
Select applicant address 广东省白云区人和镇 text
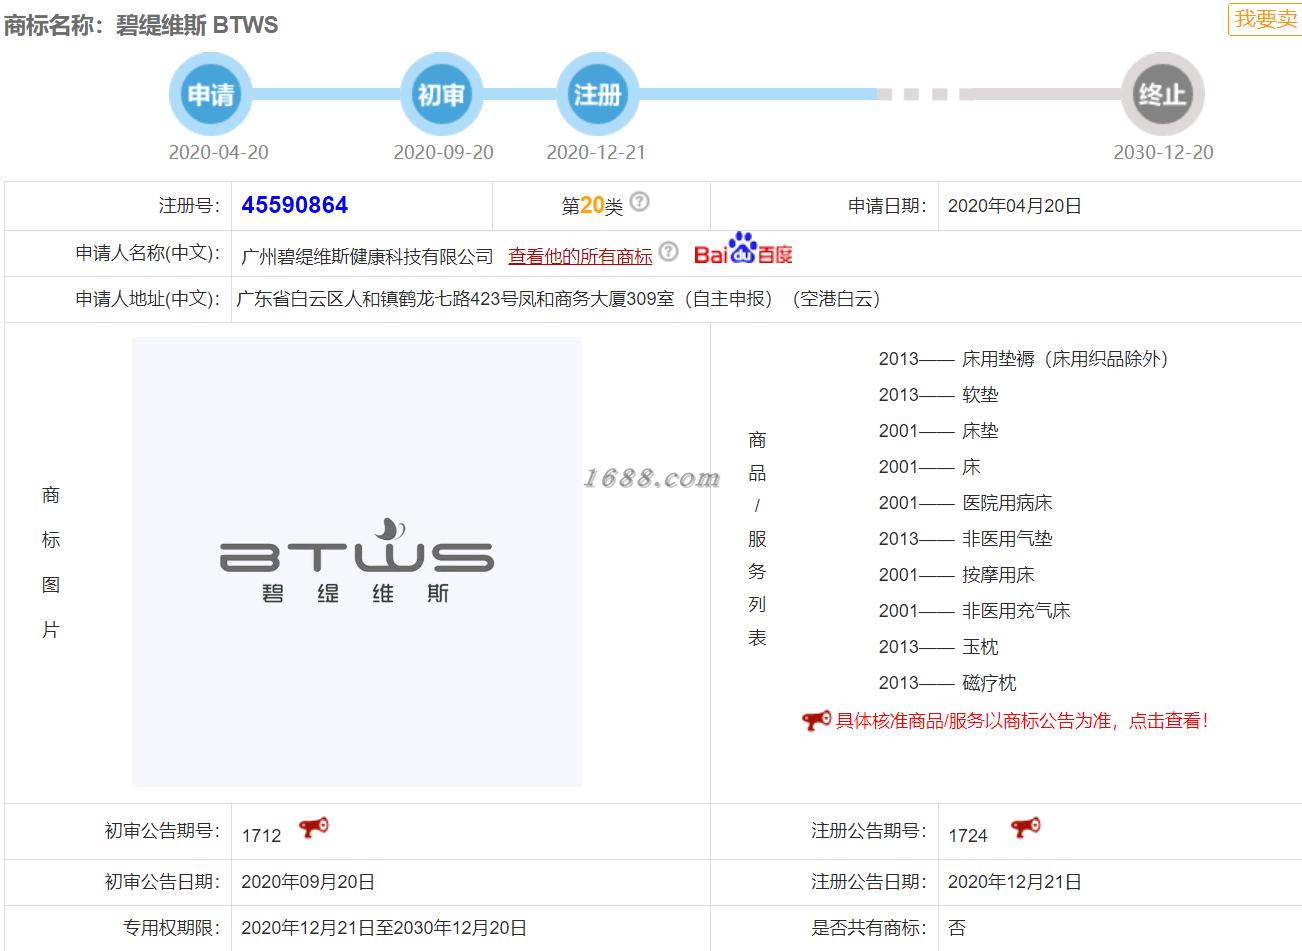point(558,299)
